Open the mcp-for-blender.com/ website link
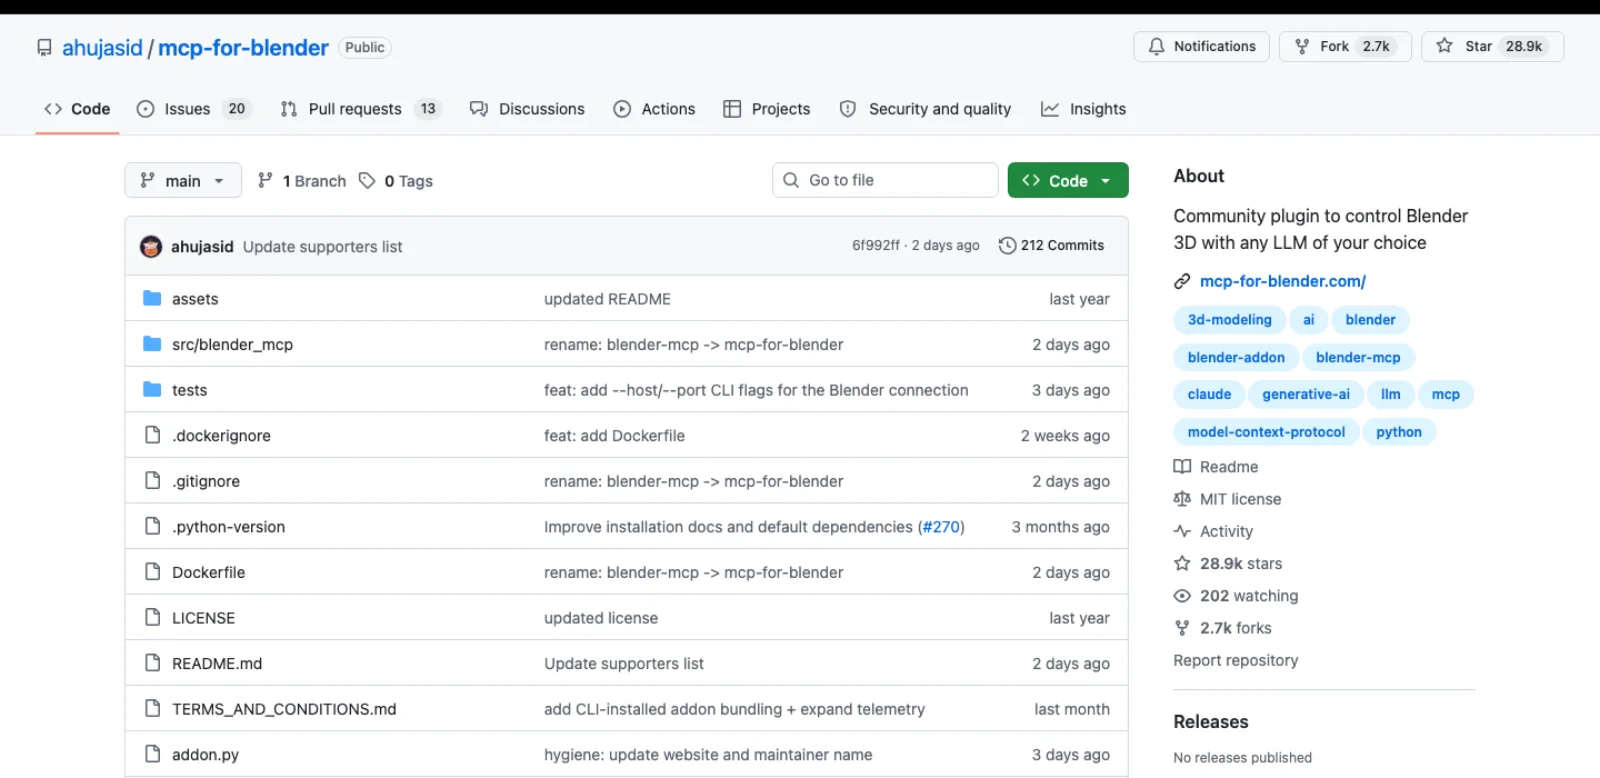 1282,282
